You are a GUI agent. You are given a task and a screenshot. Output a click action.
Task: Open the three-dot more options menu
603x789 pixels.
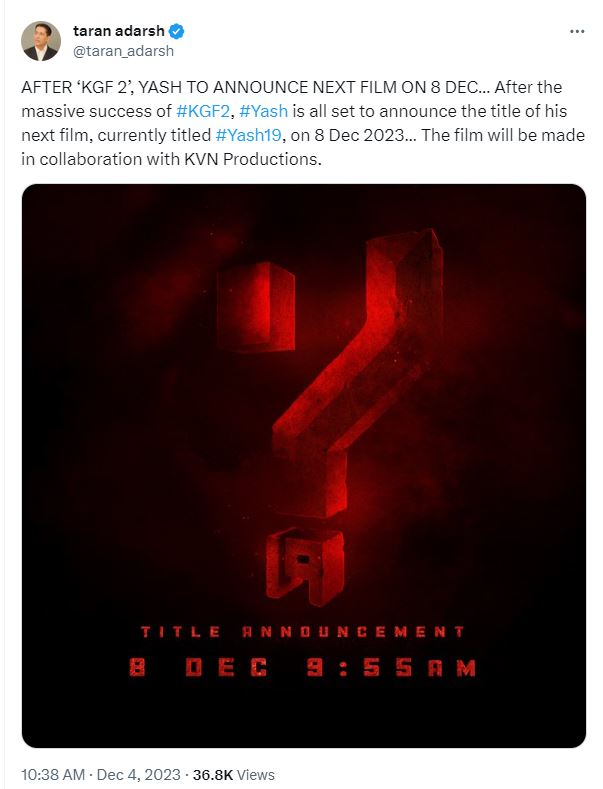(x=576, y=31)
